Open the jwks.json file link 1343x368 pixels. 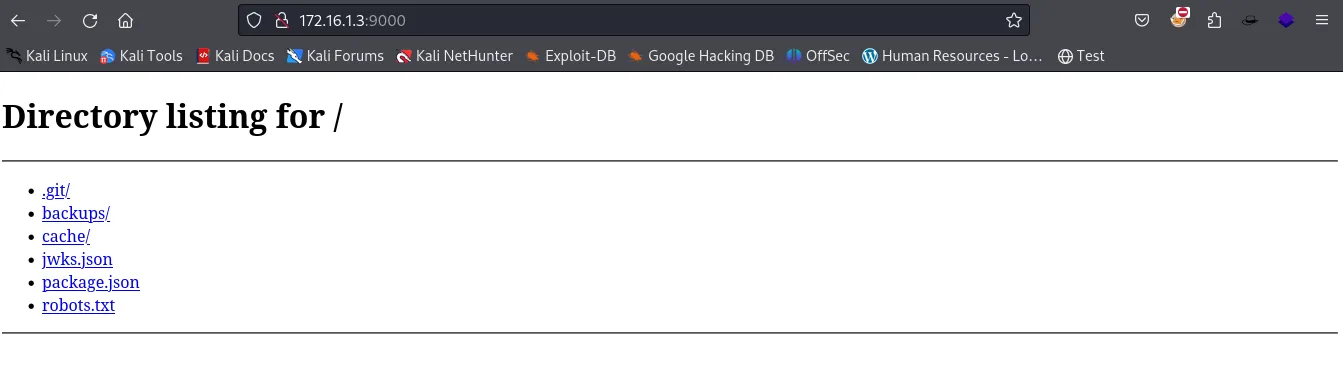pyautogui.click(x=77, y=259)
